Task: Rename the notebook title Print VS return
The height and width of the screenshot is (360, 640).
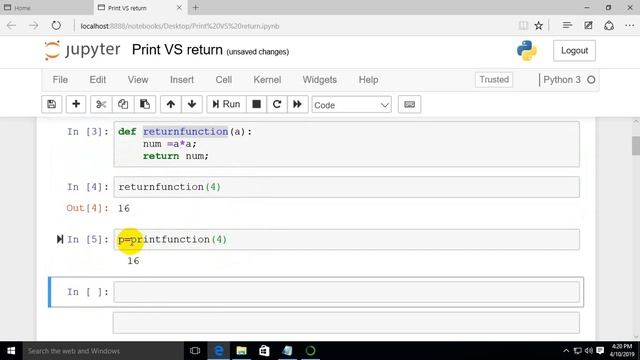Action: tap(177, 50)
